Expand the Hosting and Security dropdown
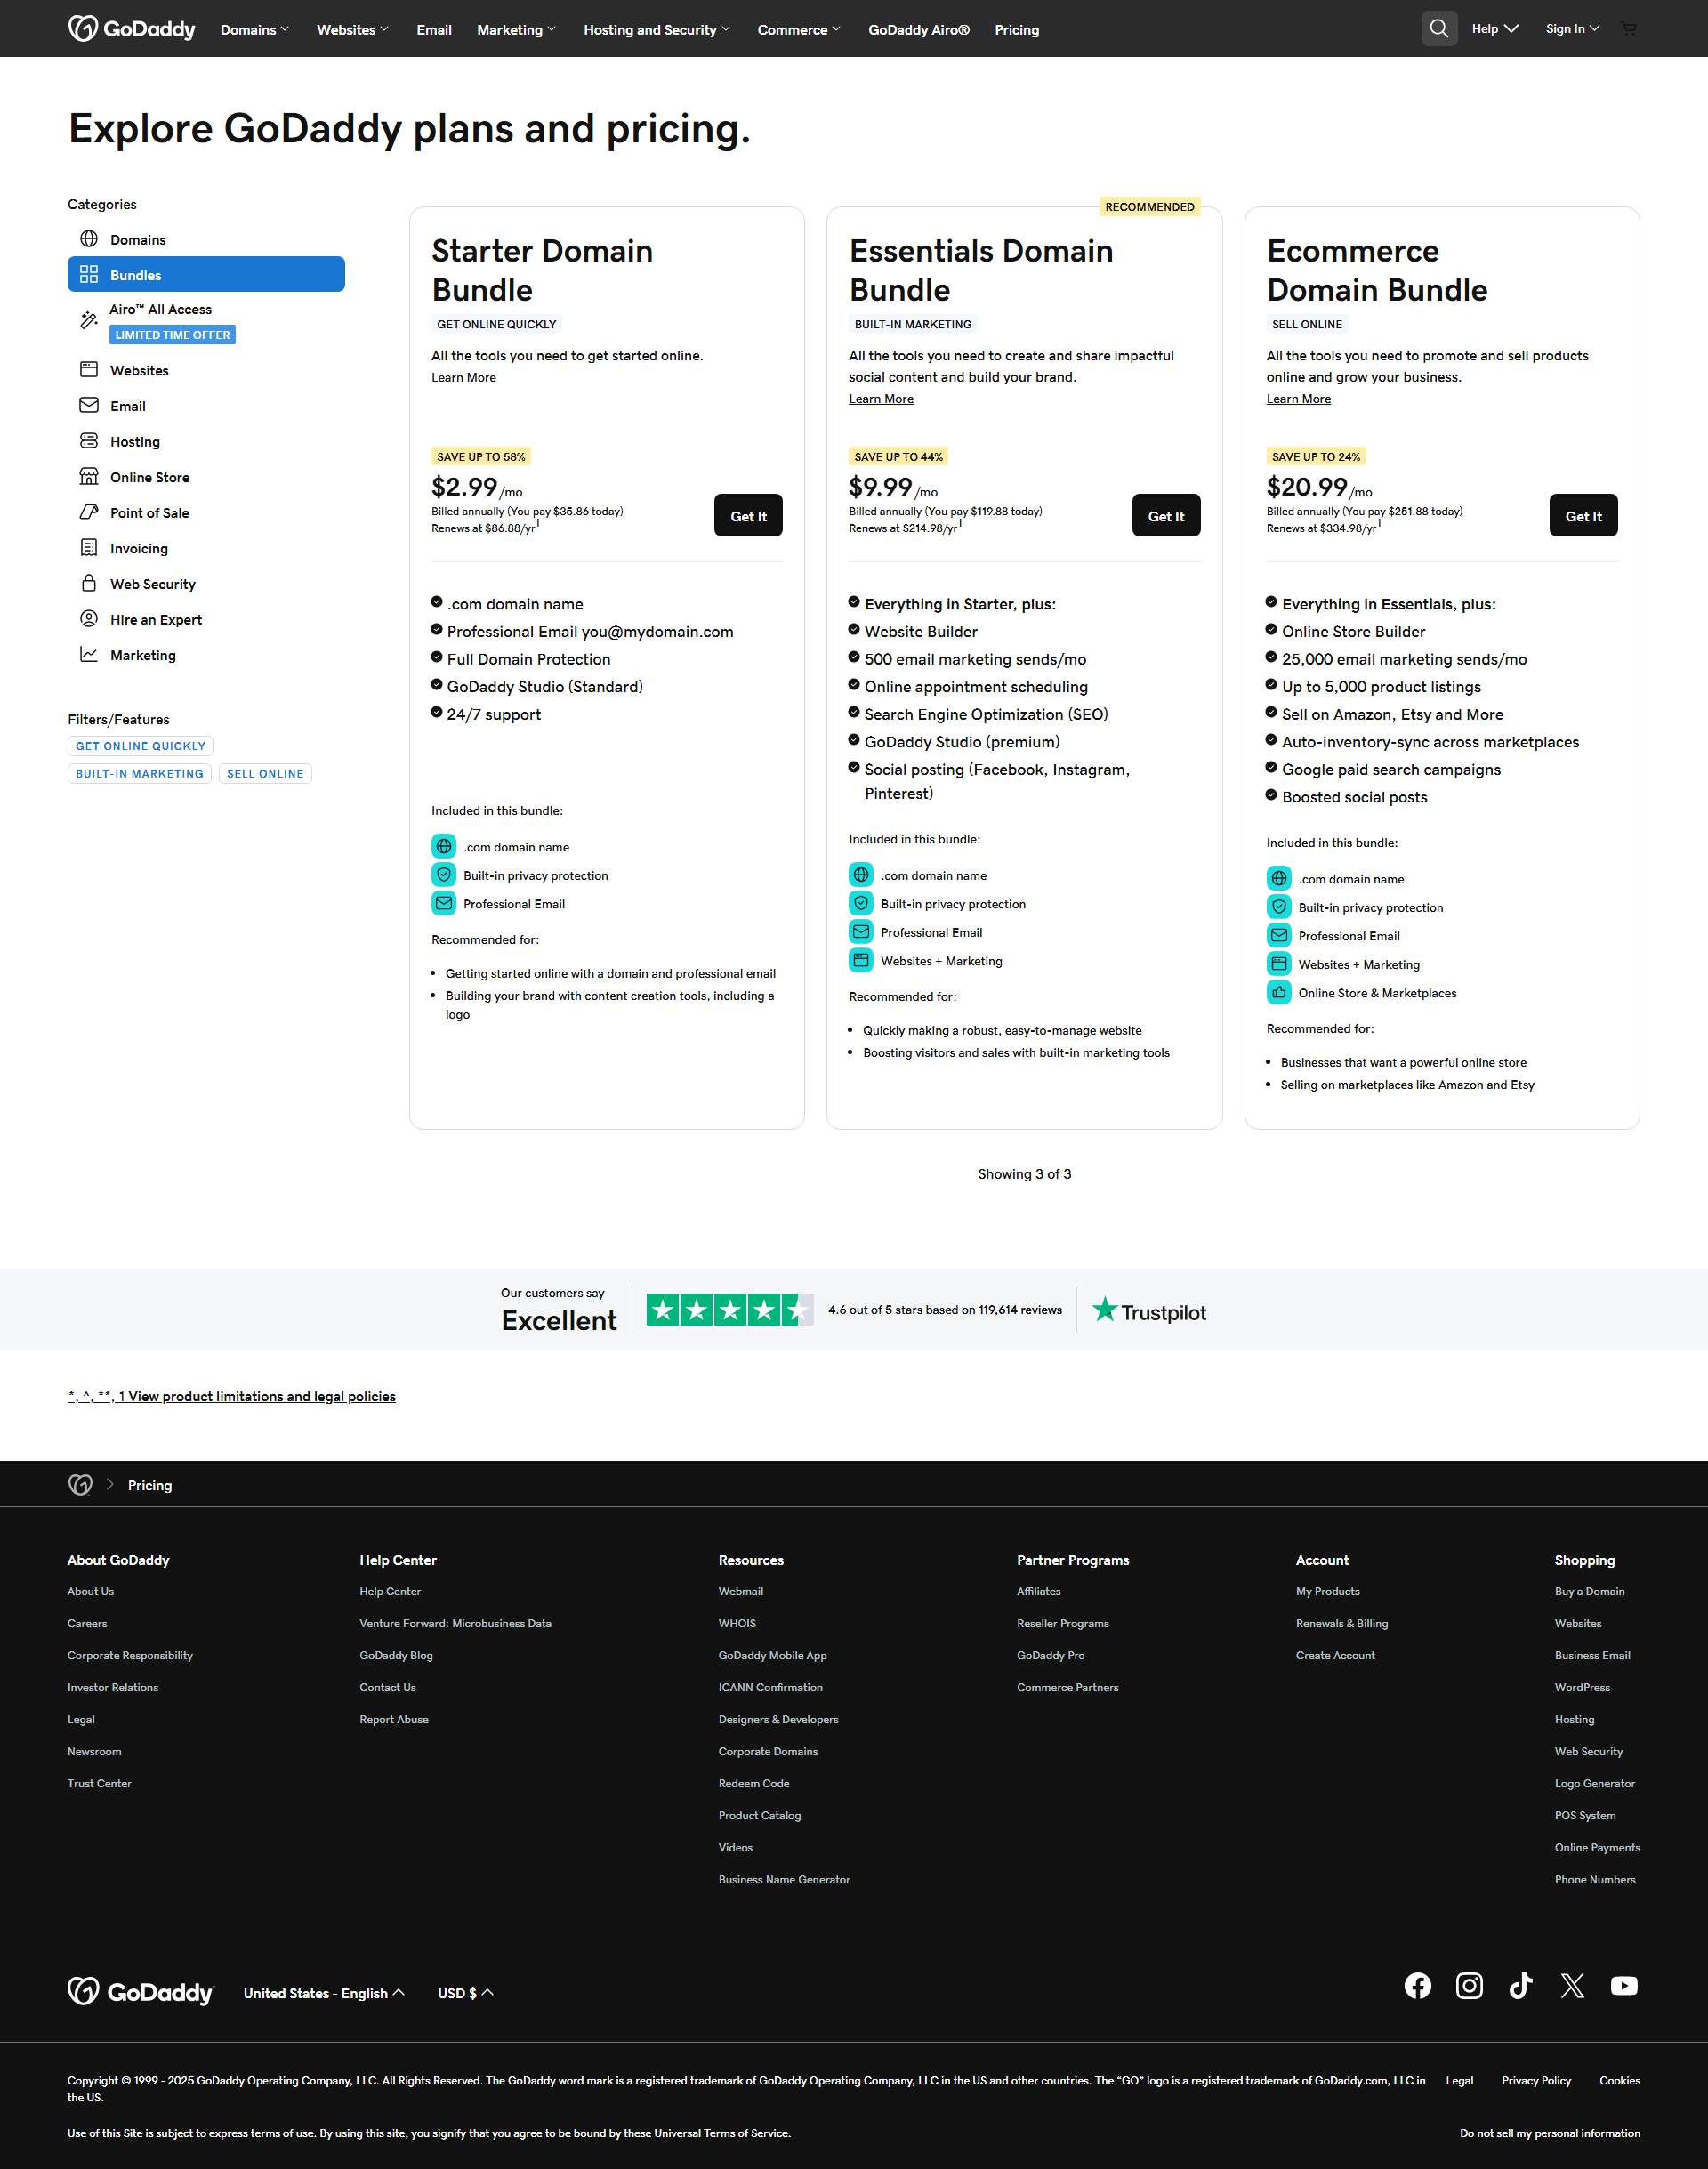 click(x=657, y=30)
